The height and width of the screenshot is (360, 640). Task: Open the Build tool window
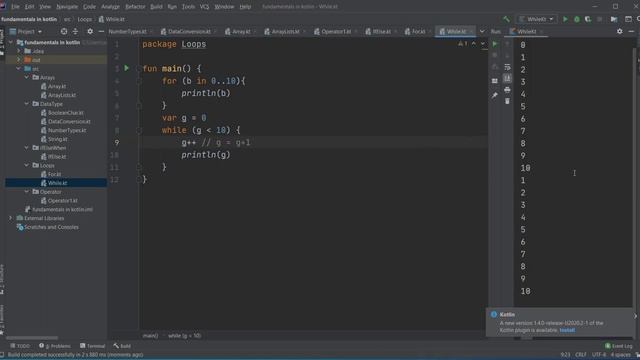(122, 346)
